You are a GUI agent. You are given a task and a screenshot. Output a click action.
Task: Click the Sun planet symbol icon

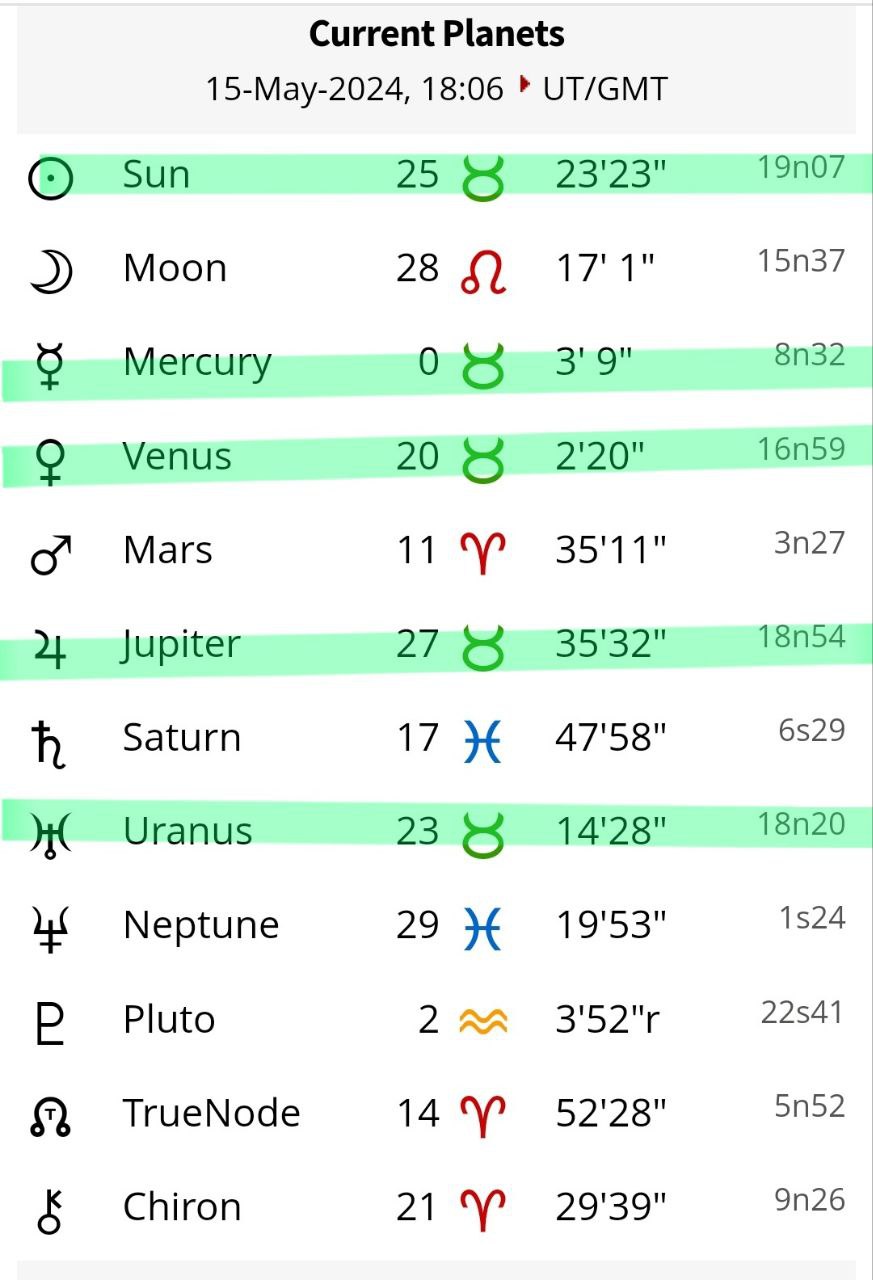50,178
